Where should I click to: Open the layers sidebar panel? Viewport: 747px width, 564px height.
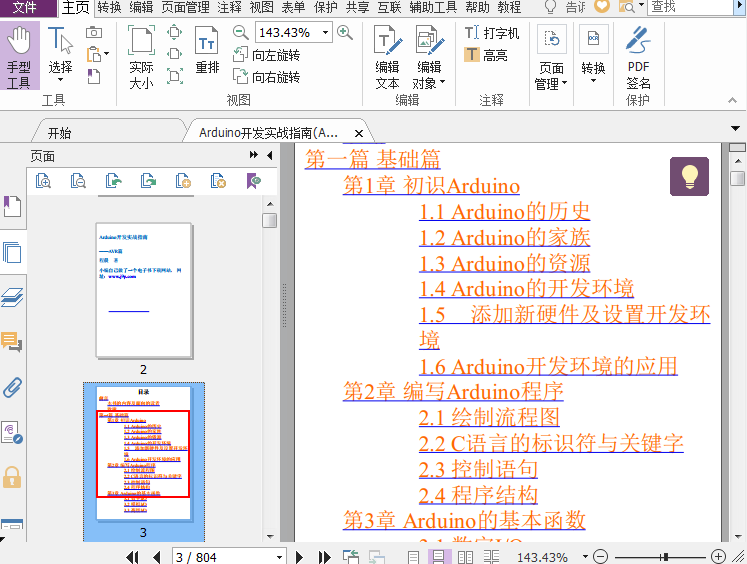click(12, 297)
